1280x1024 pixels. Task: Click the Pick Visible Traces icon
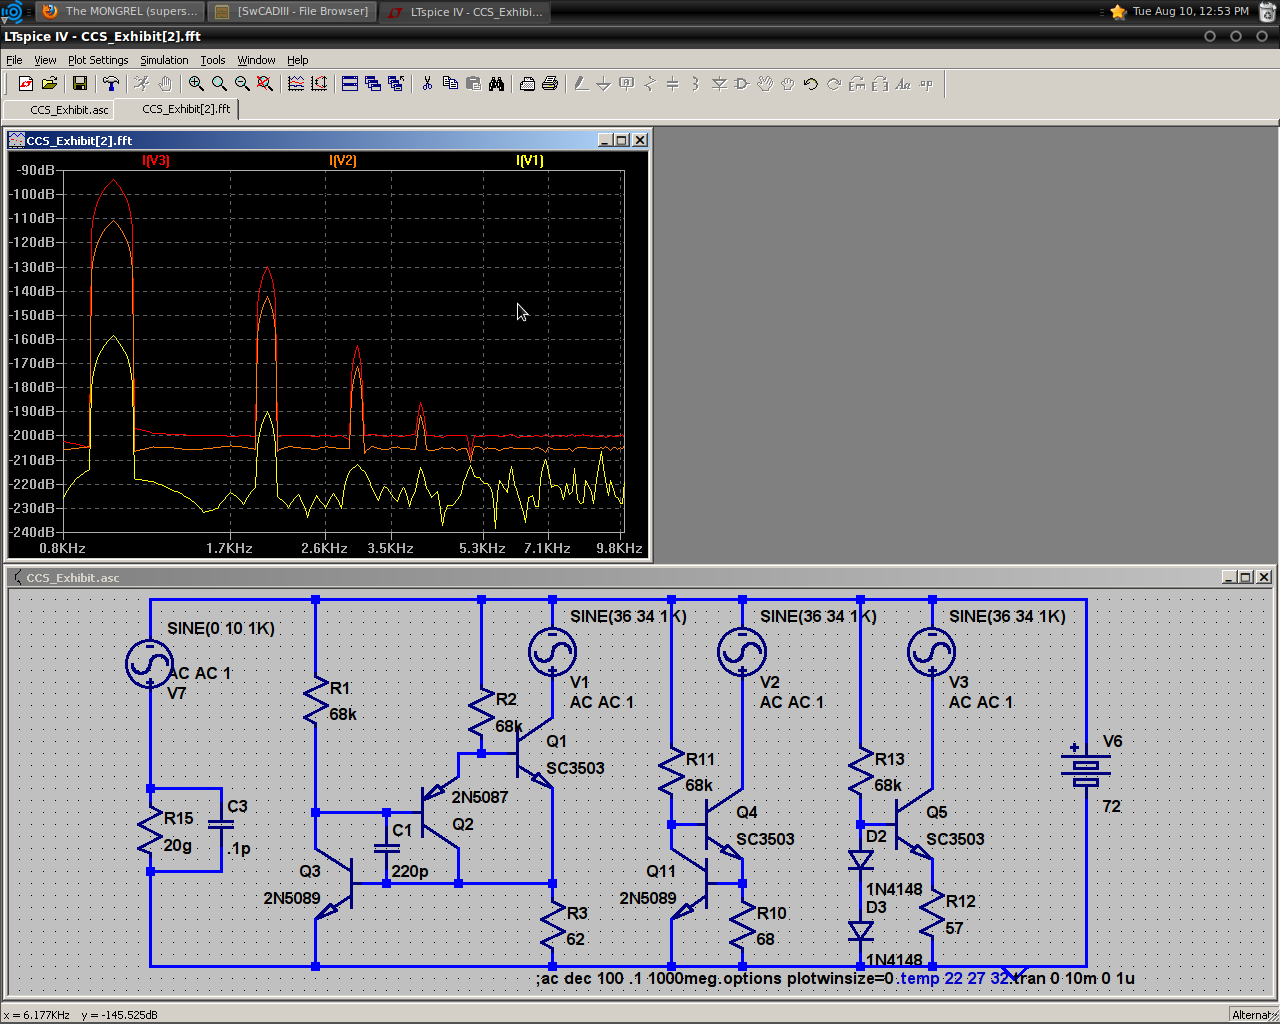click(296, 84)
